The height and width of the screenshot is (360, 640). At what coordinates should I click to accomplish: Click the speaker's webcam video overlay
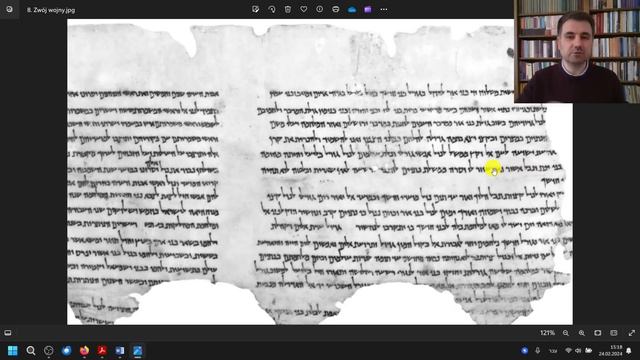point(577,51)
